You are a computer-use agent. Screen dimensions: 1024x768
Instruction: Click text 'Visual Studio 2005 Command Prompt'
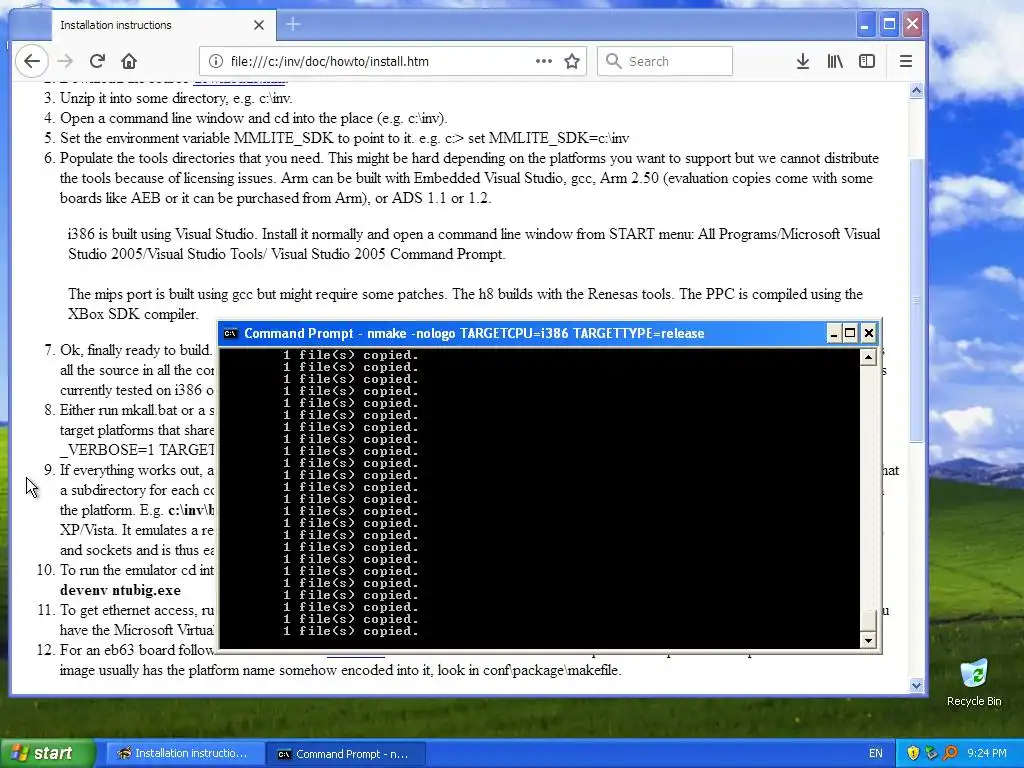tap(388, 254)
